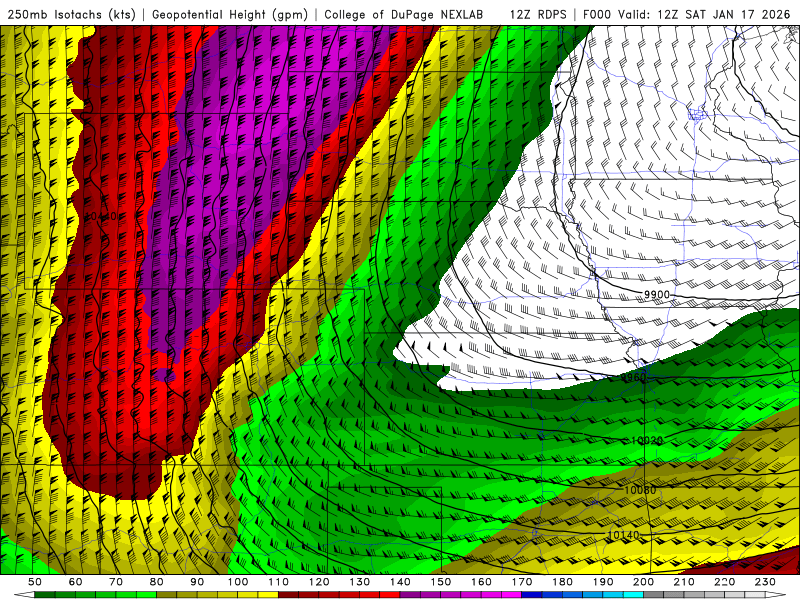Click the 9900 height contour label
This screenshot has height=600, width=800.
click(x=657, y=294)
